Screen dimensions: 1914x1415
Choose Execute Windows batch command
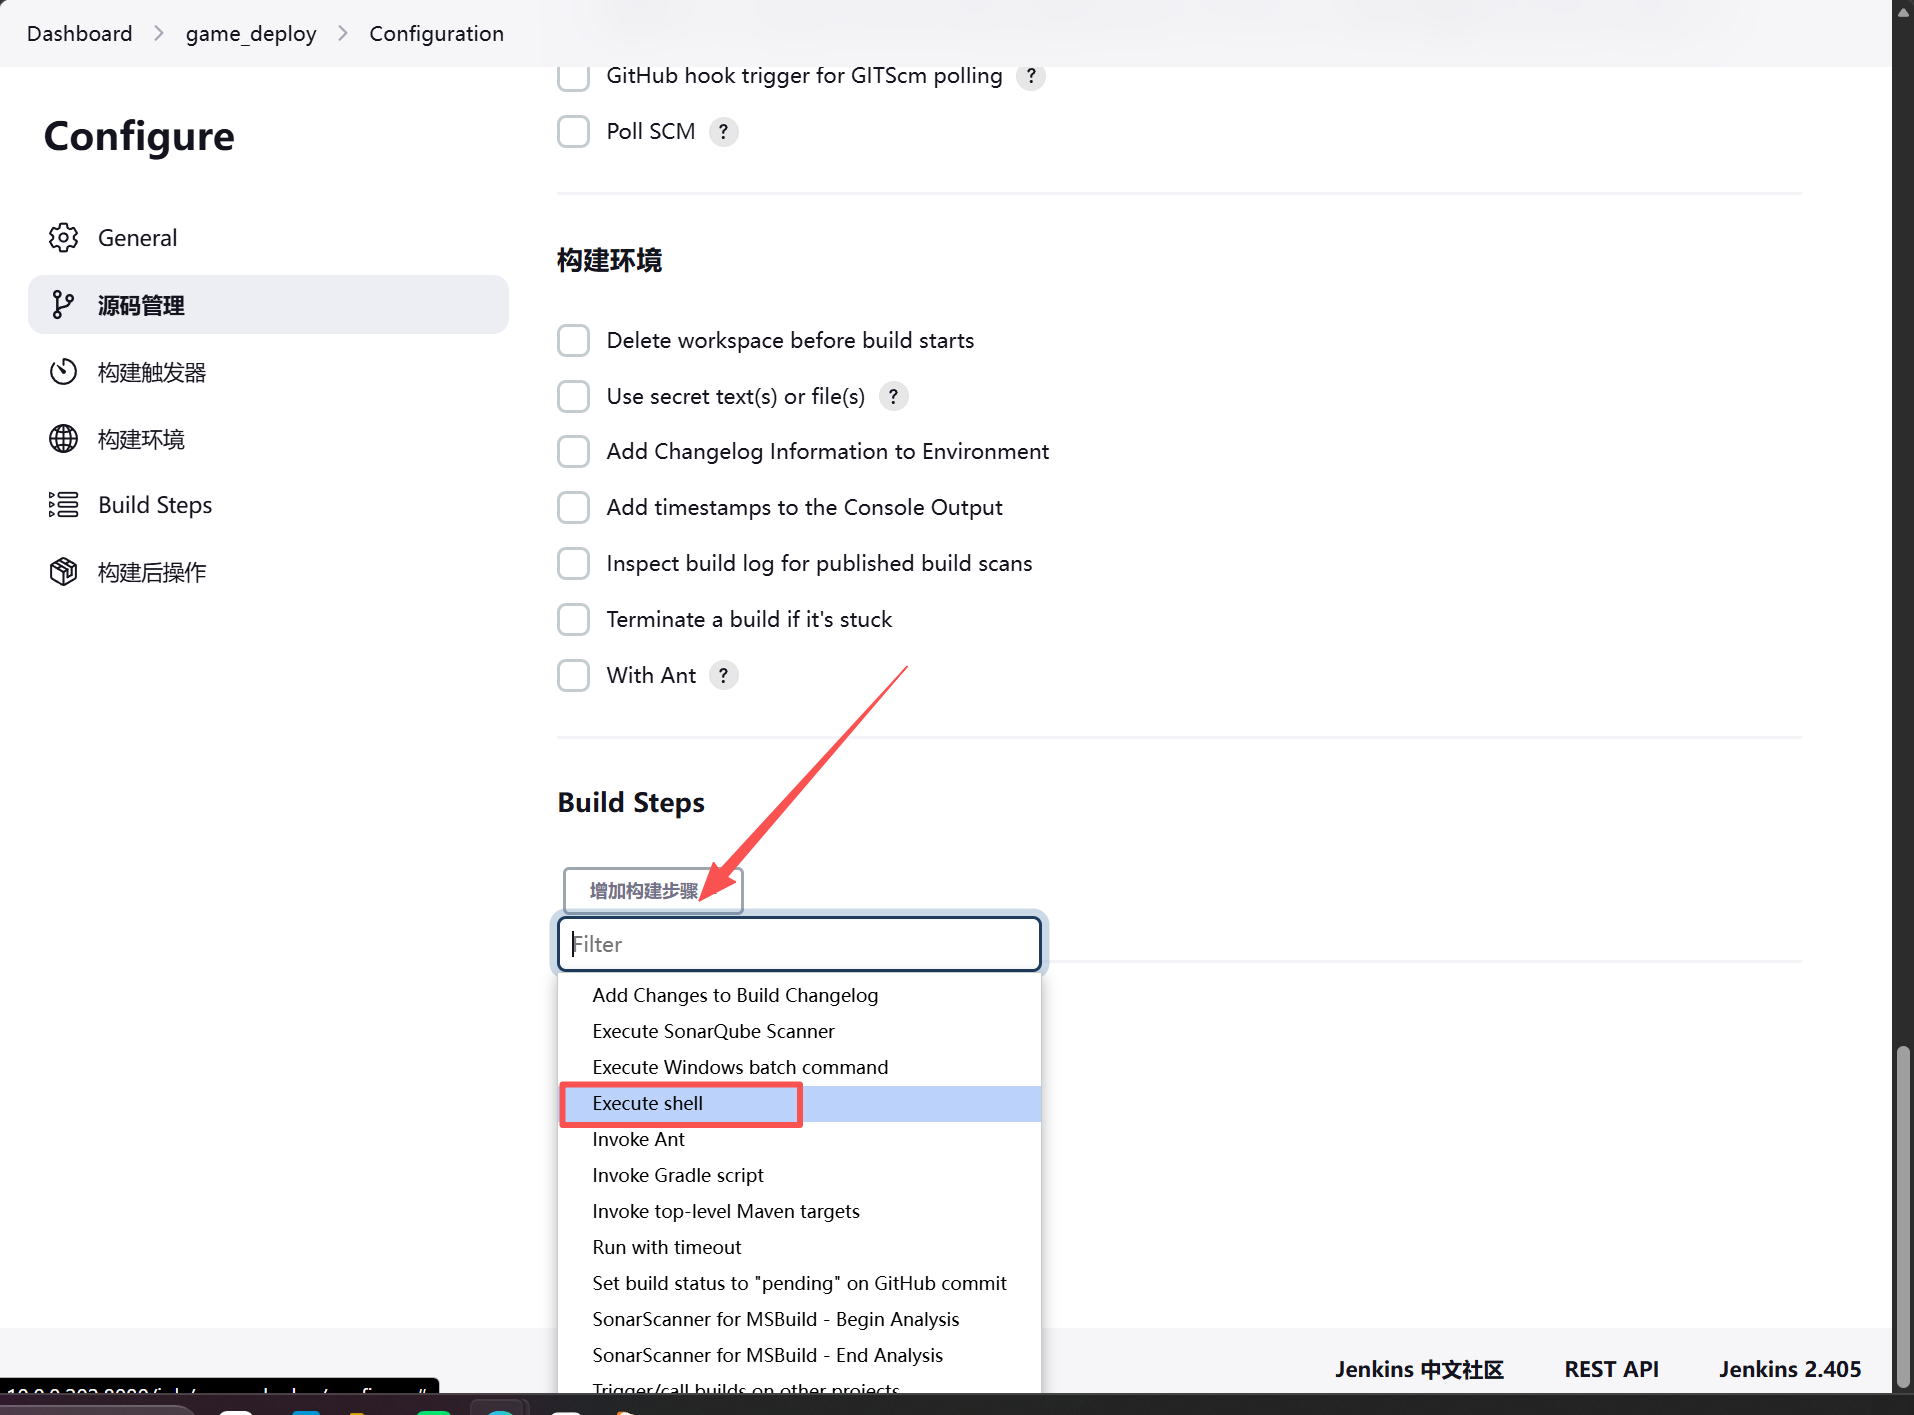point(799,1068)
